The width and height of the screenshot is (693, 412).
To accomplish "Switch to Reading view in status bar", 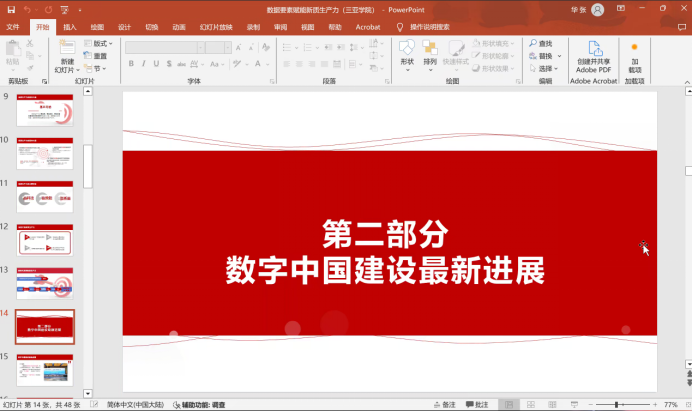I will (551, 405).
